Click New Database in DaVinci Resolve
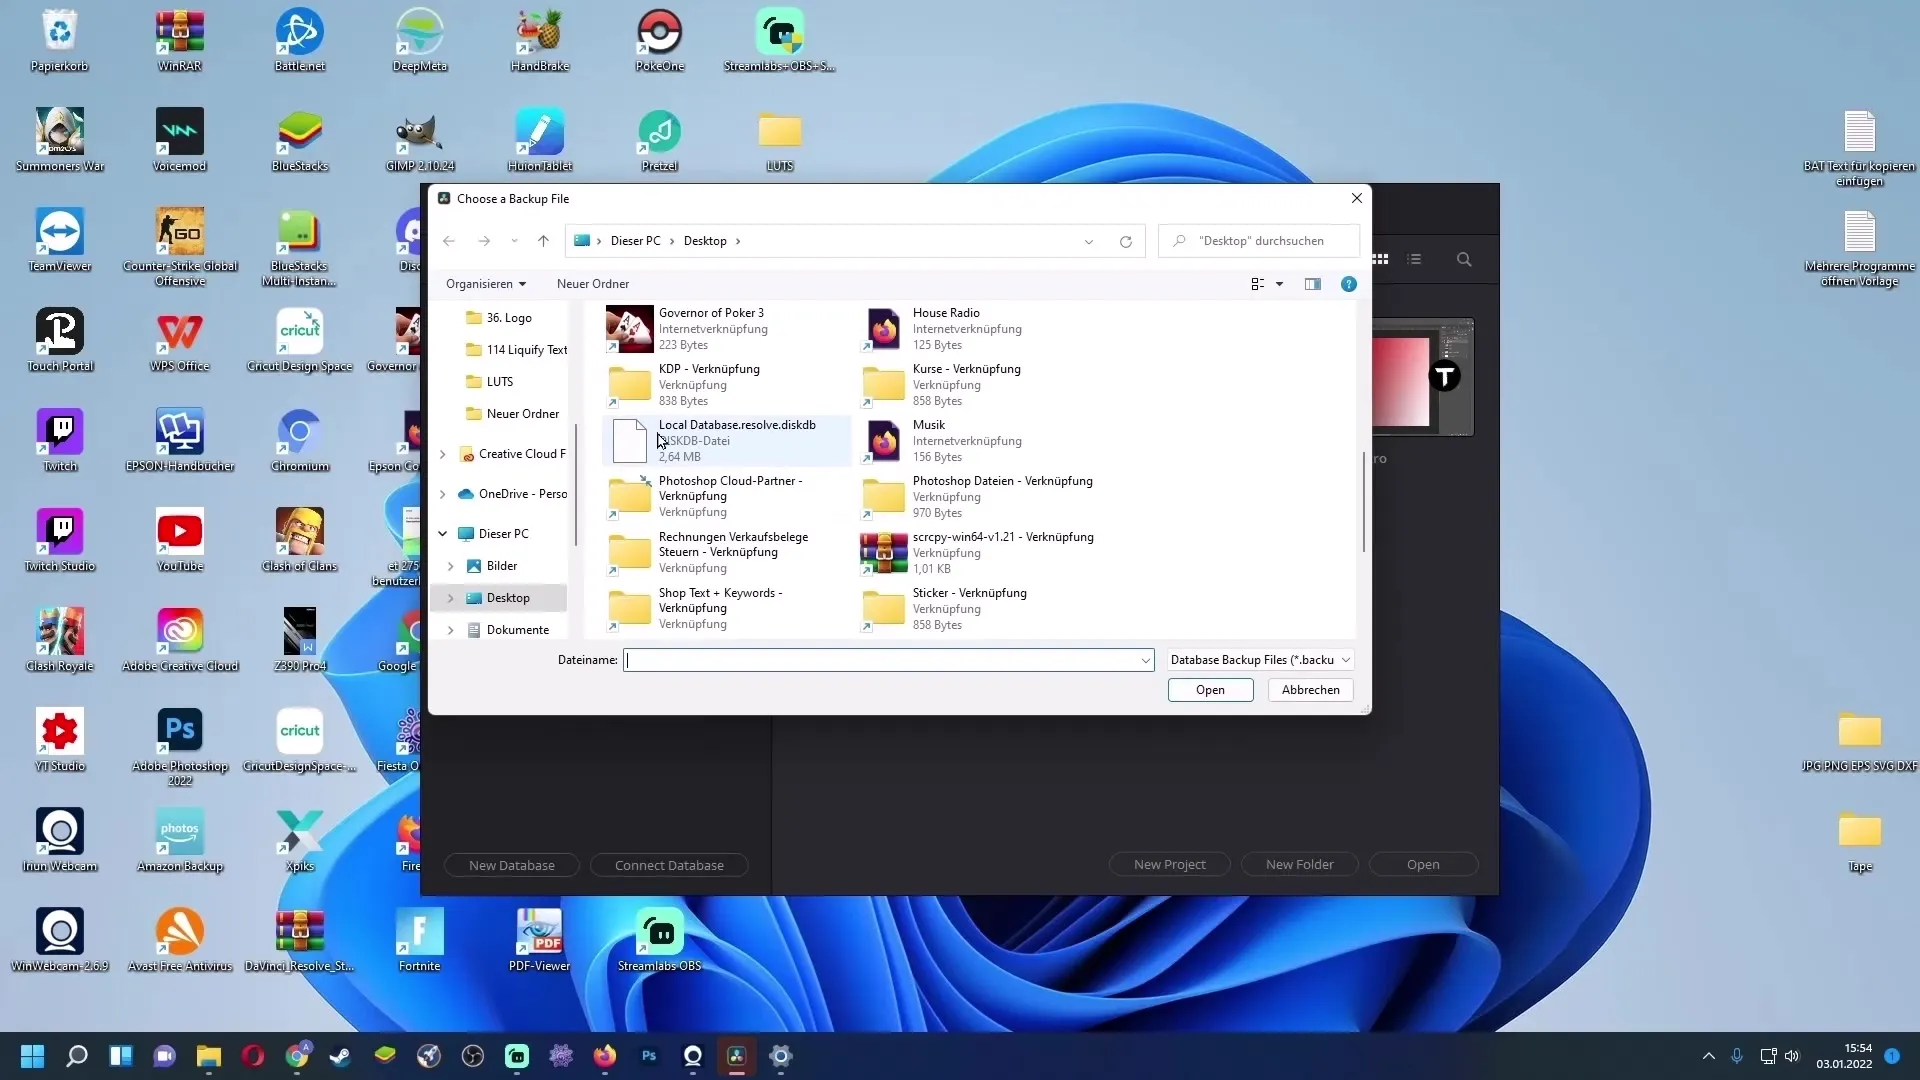 512,865
